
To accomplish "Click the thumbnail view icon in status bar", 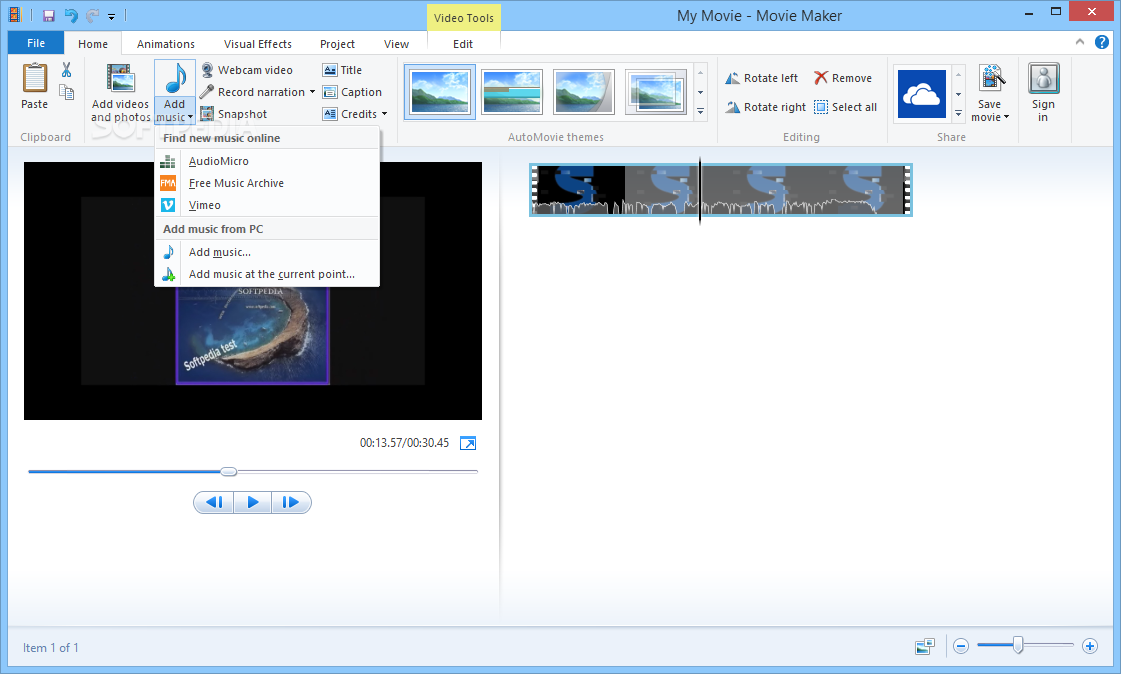I will [x=924, y=647].
